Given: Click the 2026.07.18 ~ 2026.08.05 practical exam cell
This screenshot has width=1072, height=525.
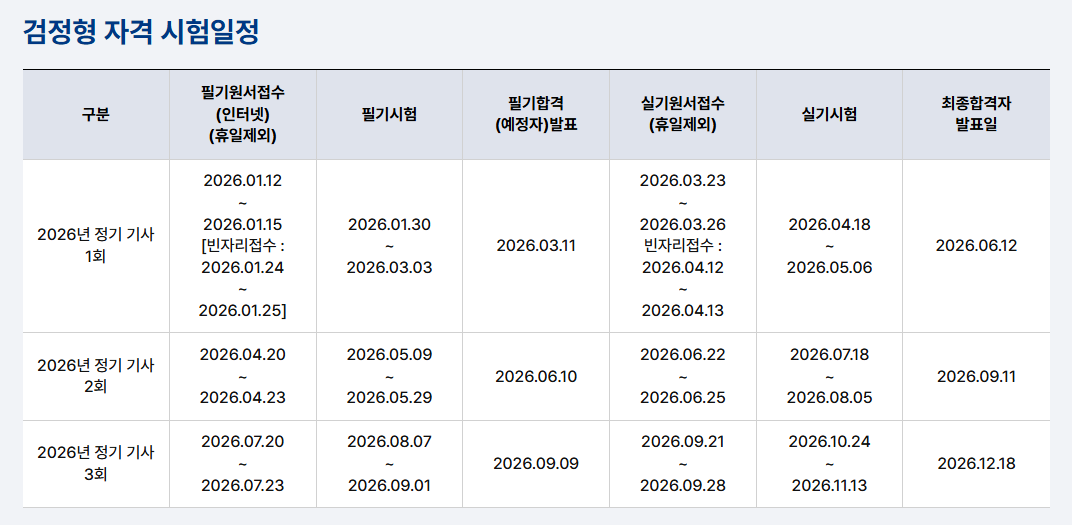Looking at the screenshot, I should coord(829,377).
